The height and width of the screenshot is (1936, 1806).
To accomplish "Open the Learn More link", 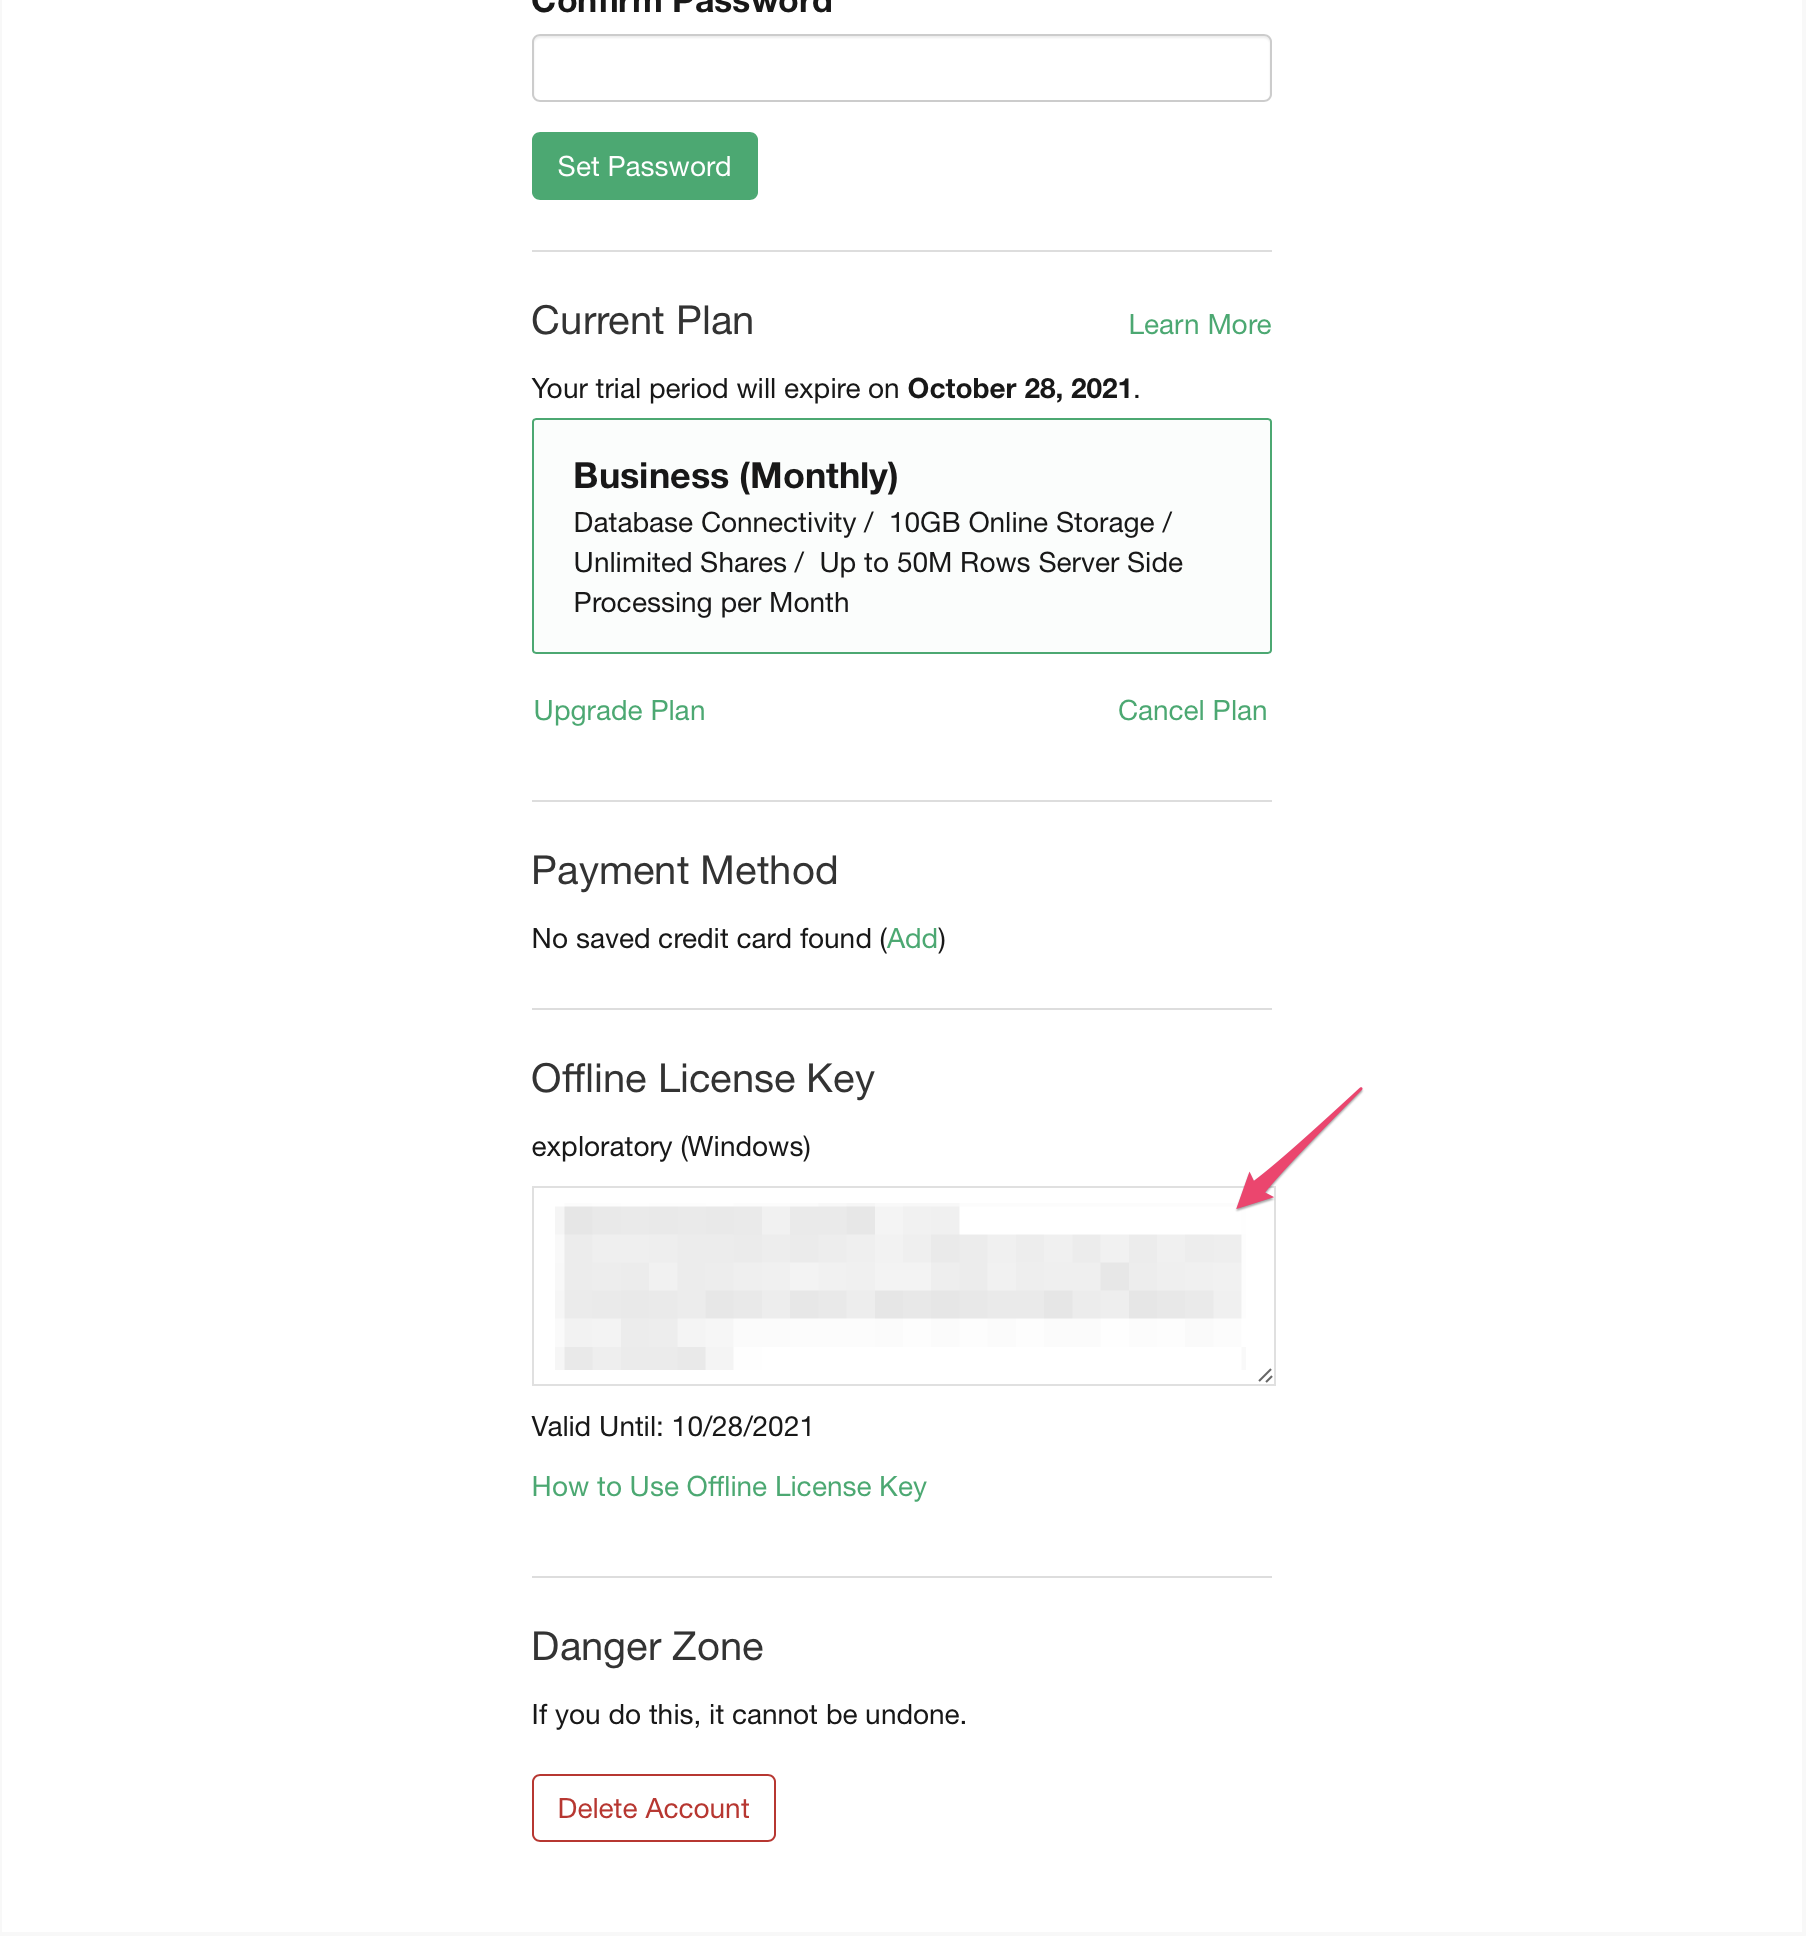I will click(1199, 325).
